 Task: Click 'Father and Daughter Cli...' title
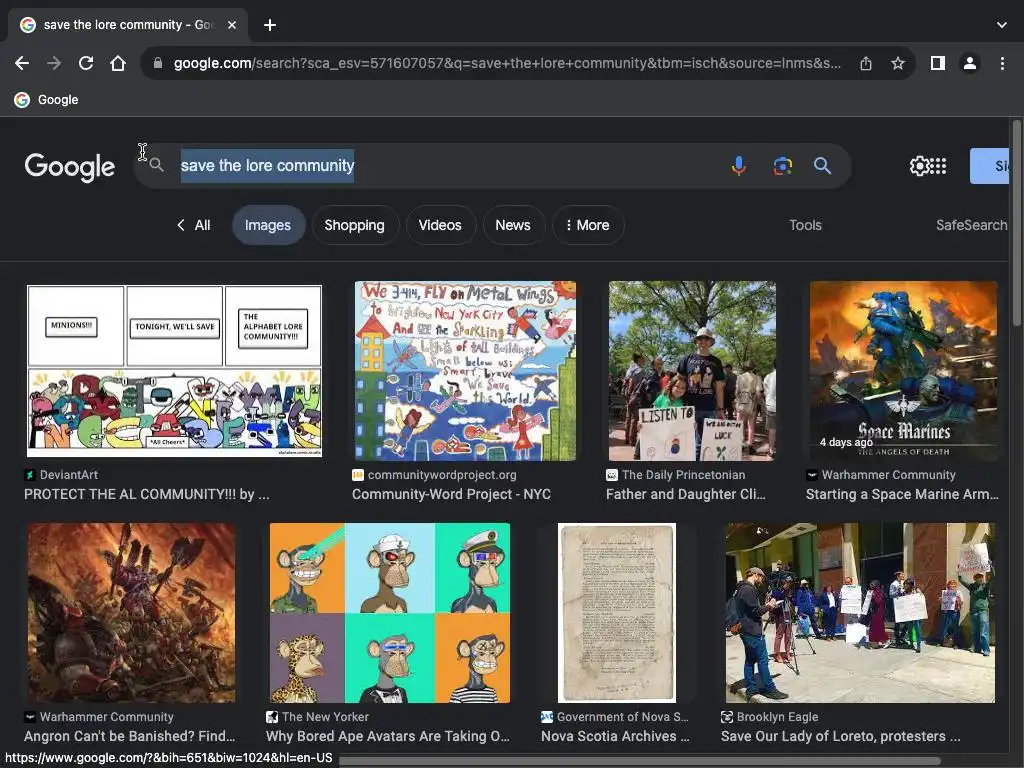(x=686, y=494)
